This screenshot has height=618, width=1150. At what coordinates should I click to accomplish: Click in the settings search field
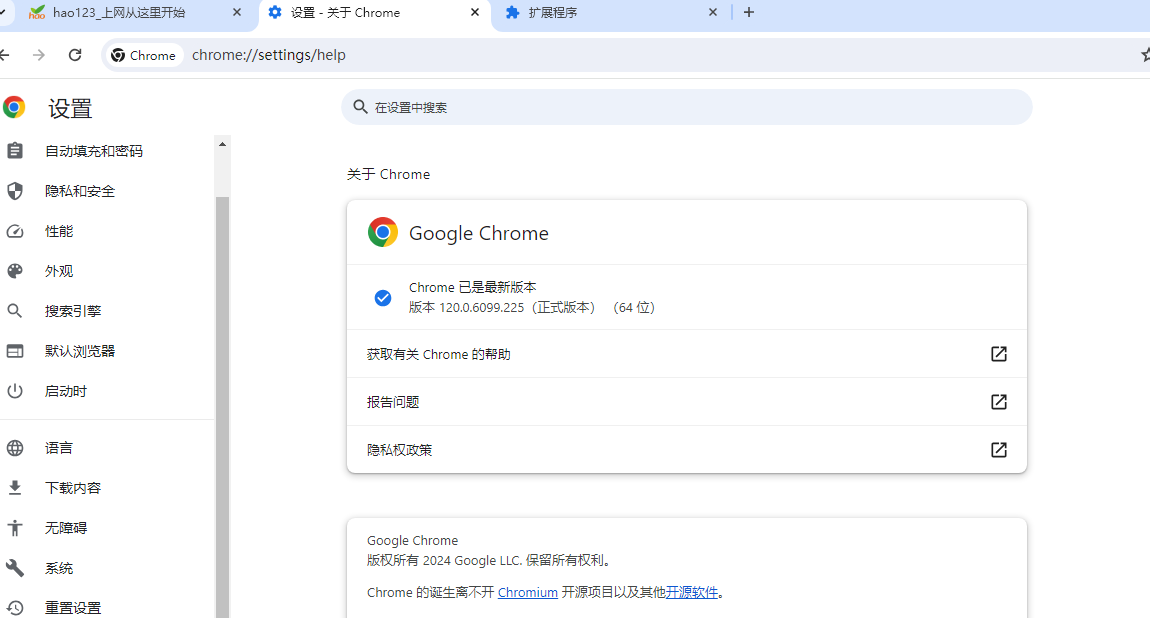coord(687,106)
